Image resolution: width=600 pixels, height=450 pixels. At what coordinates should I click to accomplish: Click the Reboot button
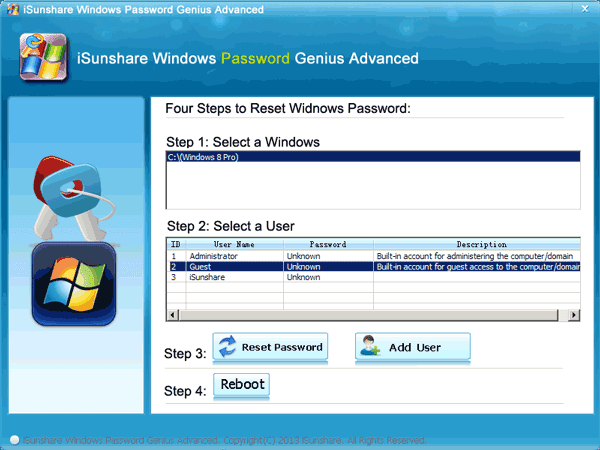[241, 385]
